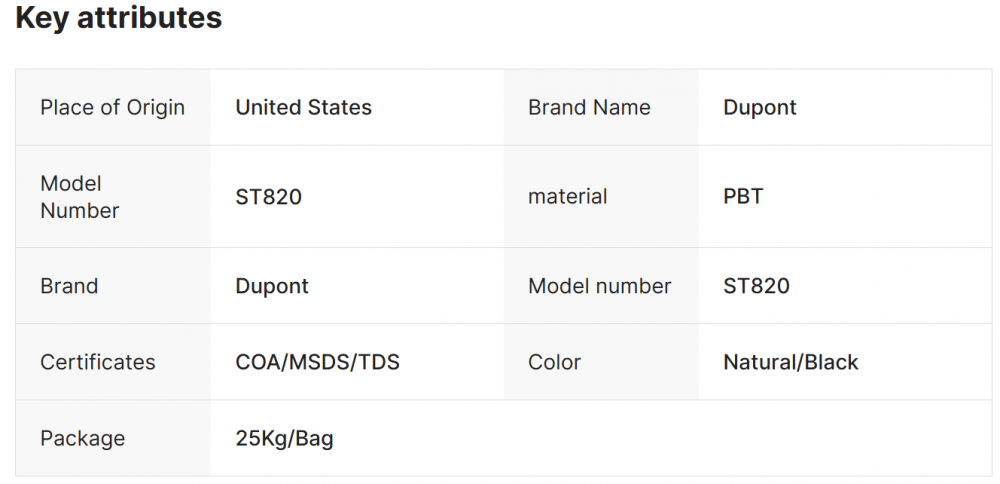The image size is (1000, 484).
Task: Click the Certificates label
Action: [98, 362]
